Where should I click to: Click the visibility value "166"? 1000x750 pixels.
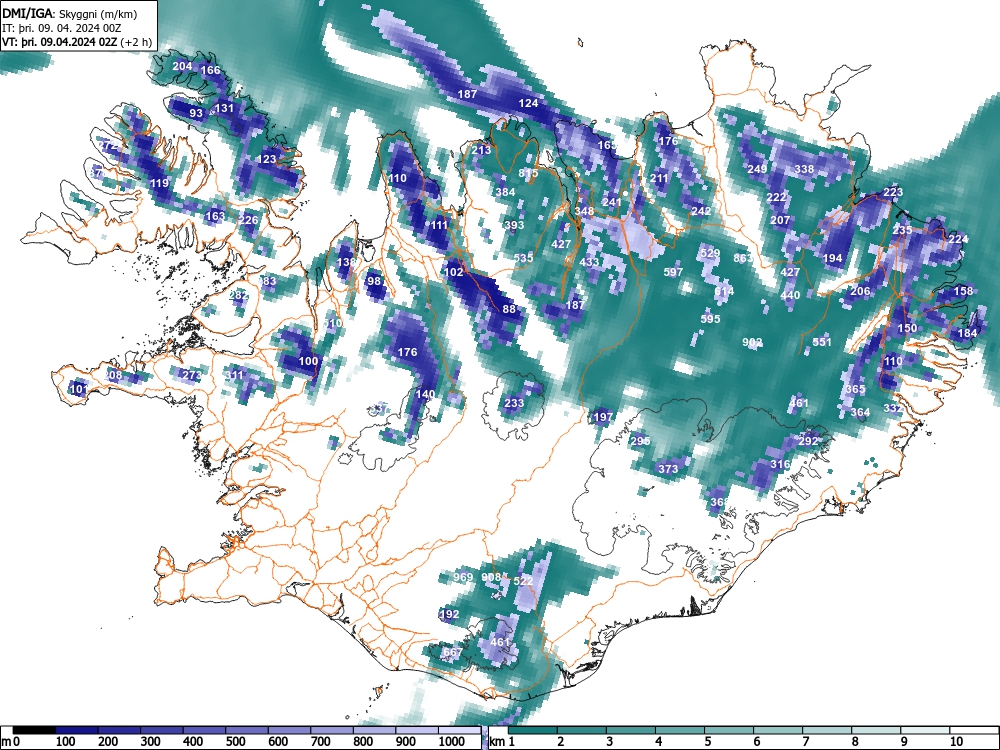(x=210, y=71)
